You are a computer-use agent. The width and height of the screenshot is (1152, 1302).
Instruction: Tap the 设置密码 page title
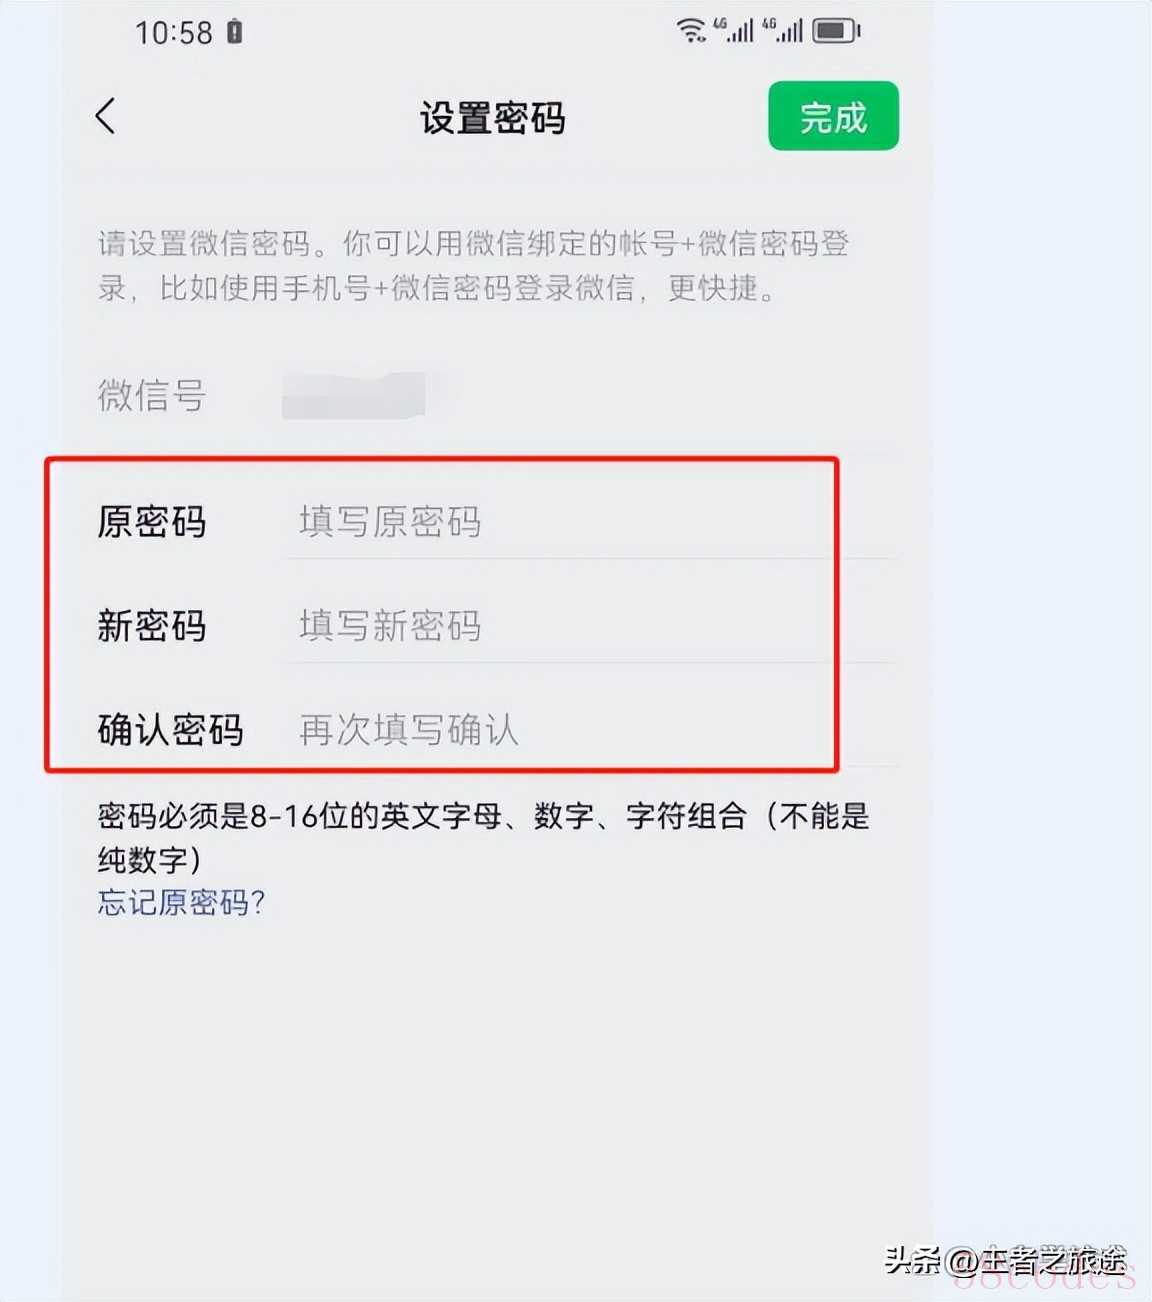[x=493, y=118]
